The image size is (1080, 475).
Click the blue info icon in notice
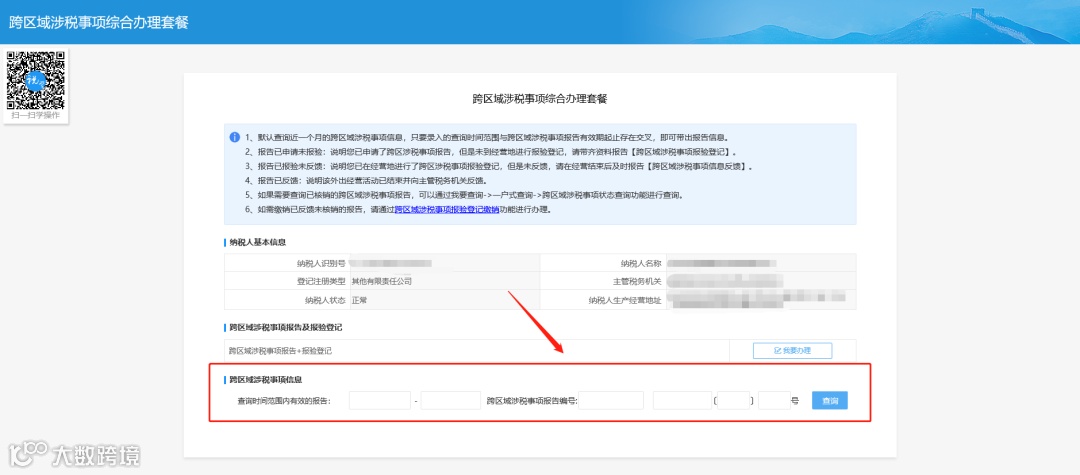coord(235,137)
